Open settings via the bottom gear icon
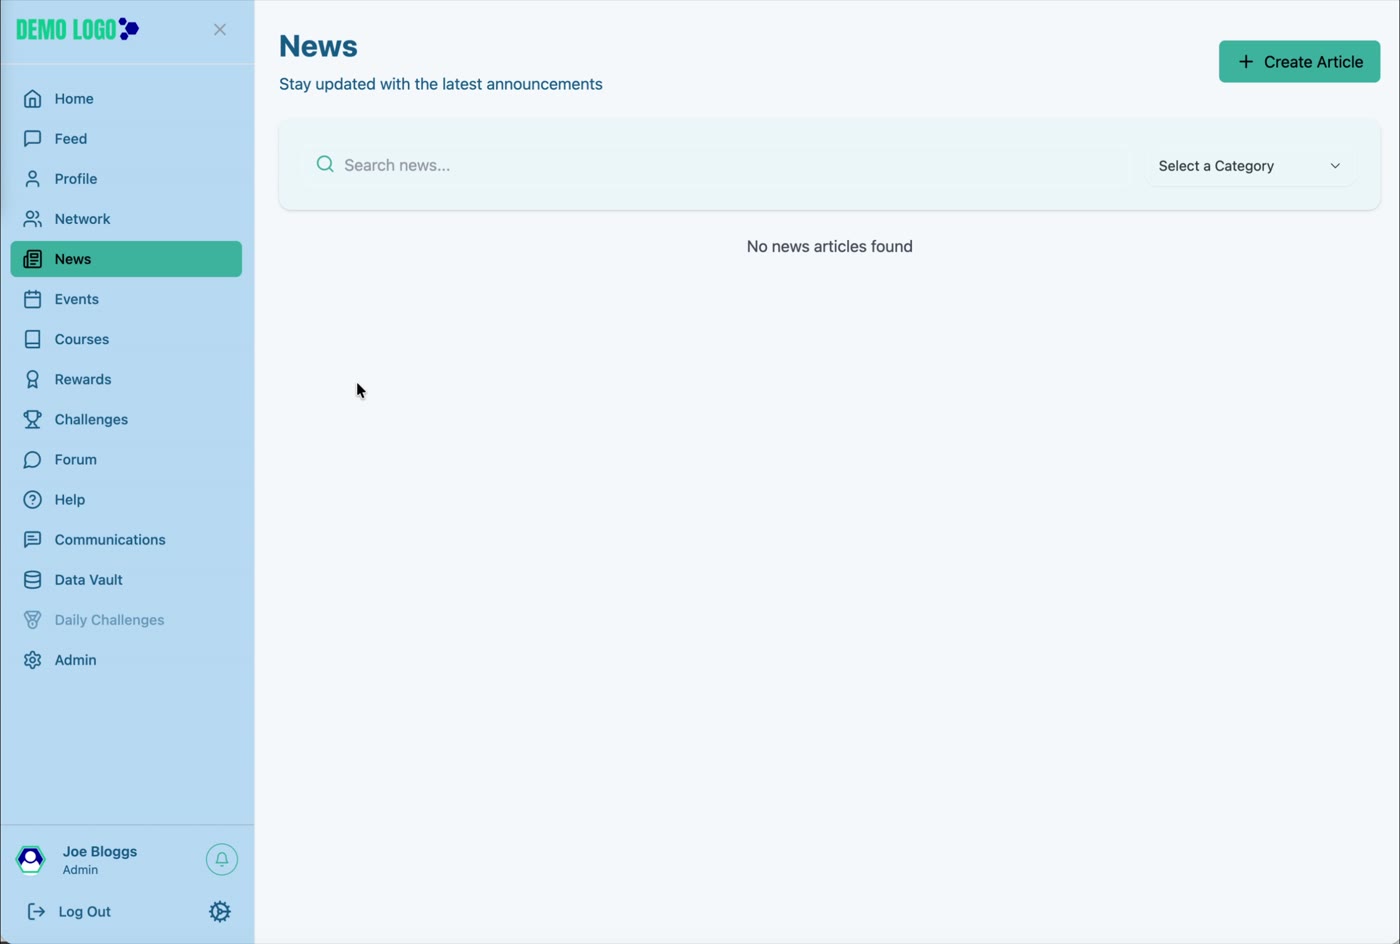 [220, 912]
